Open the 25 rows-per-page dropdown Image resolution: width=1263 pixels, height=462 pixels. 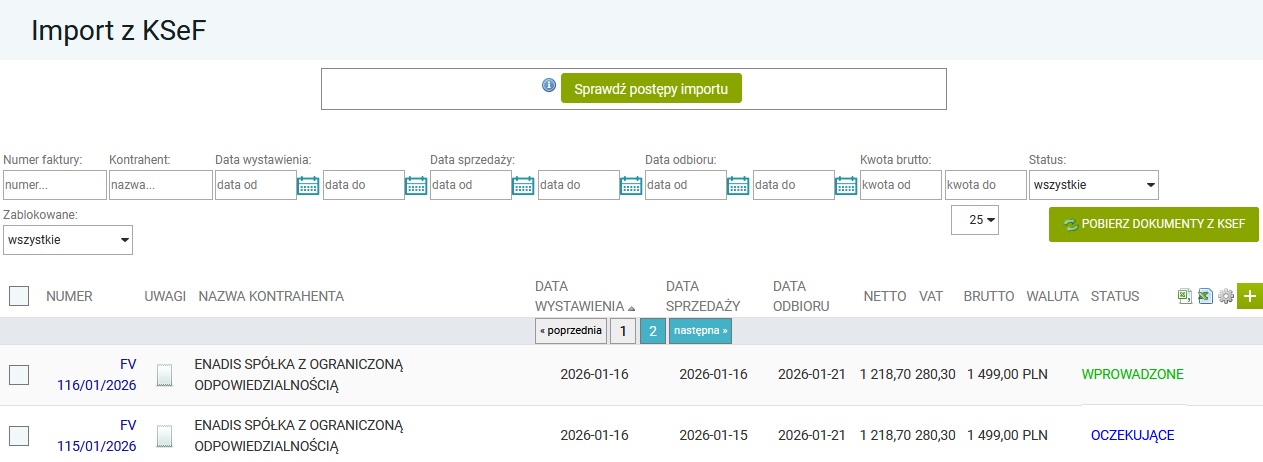click(975, 221)
